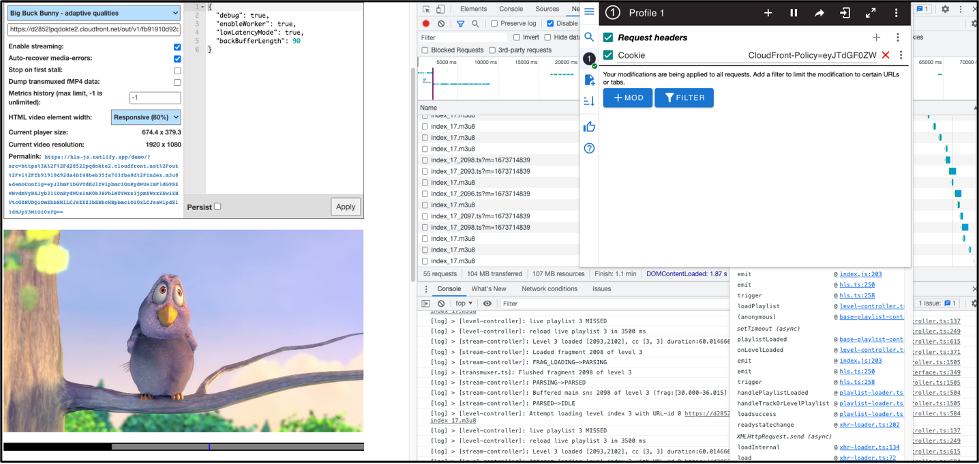This screenshot has width=979, height=464.
Task: Click the share arrow icon in Profile 1 bar
Action: 819,12
